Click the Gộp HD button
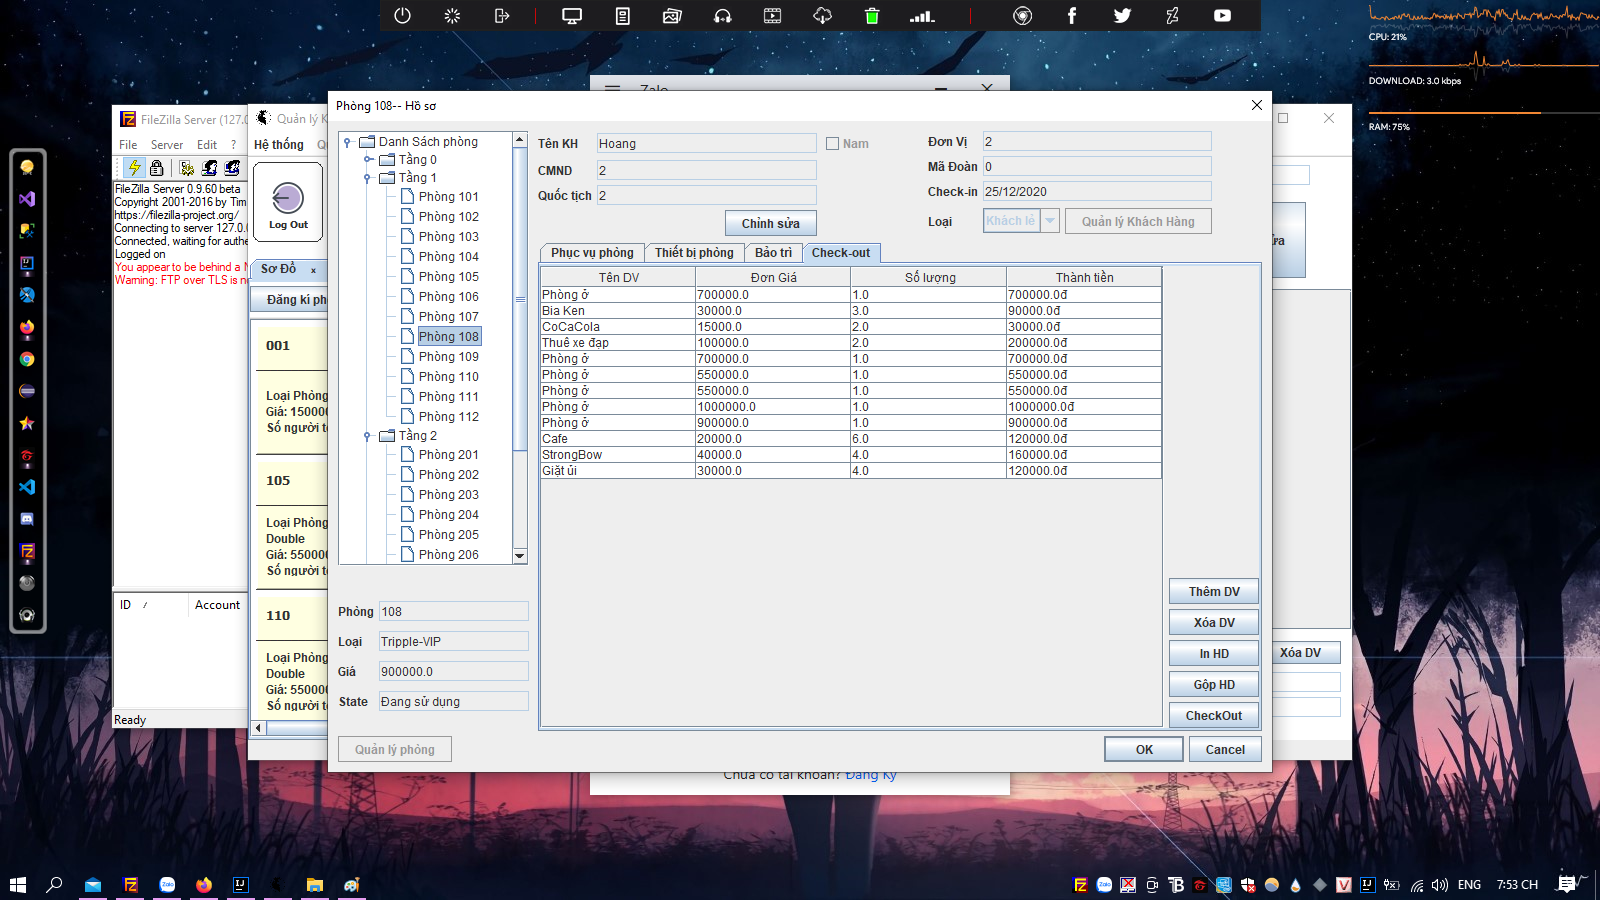 pyautogui.click(x=1214, y=684)
